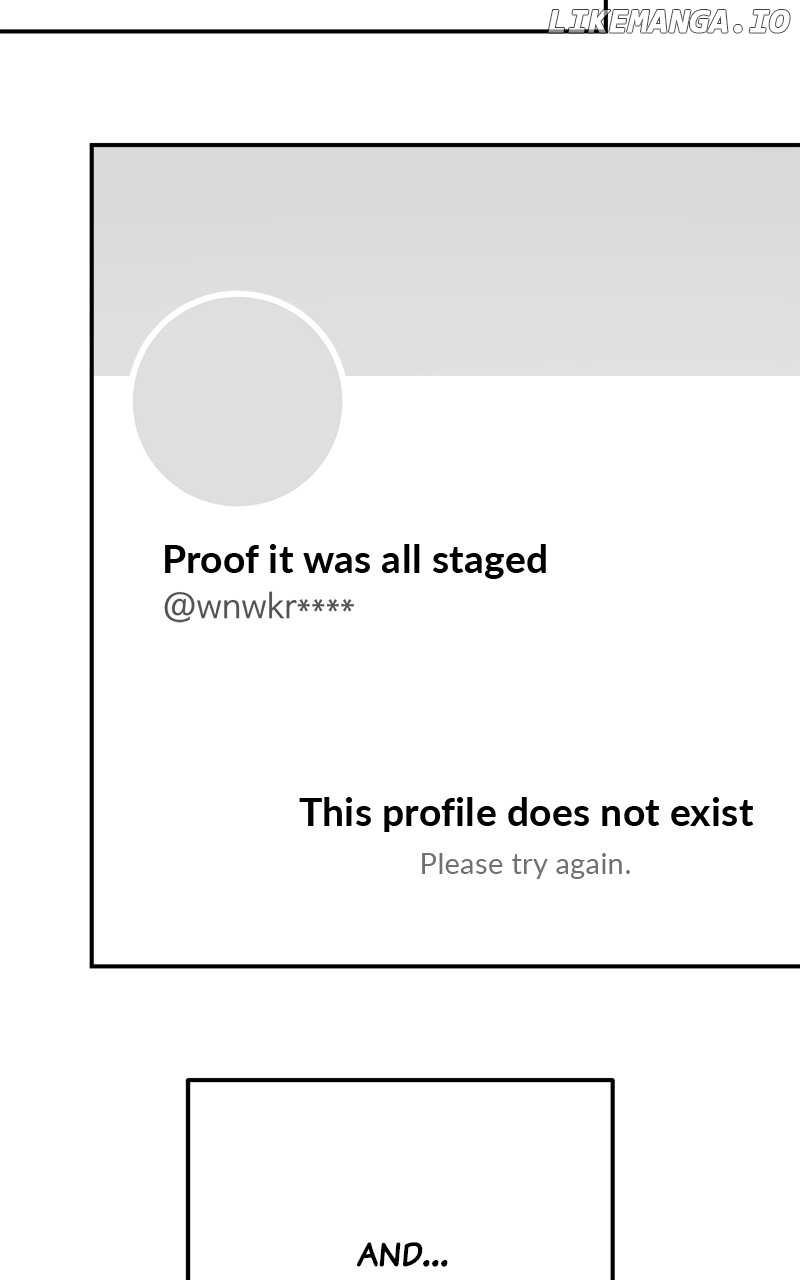Click the "Please try again." message
Viewport: 800px width, 1280px height.
coord(525,864)
